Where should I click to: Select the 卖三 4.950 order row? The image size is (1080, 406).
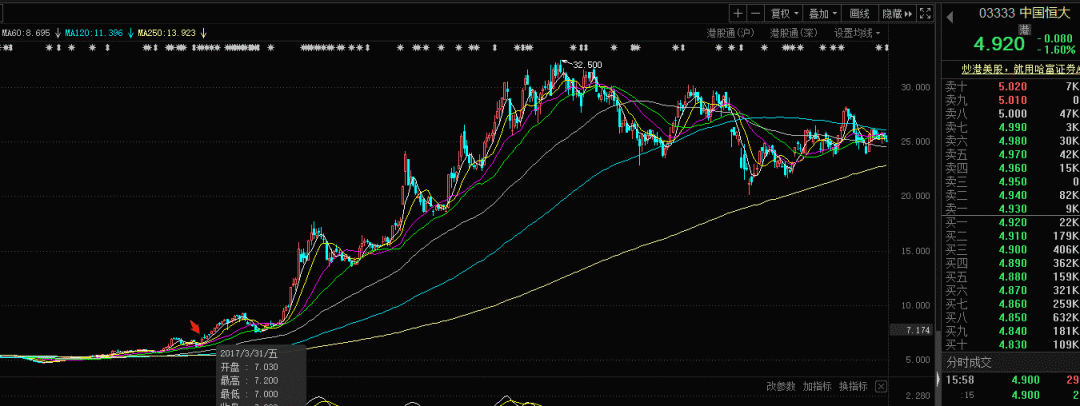pos(1011,181)
